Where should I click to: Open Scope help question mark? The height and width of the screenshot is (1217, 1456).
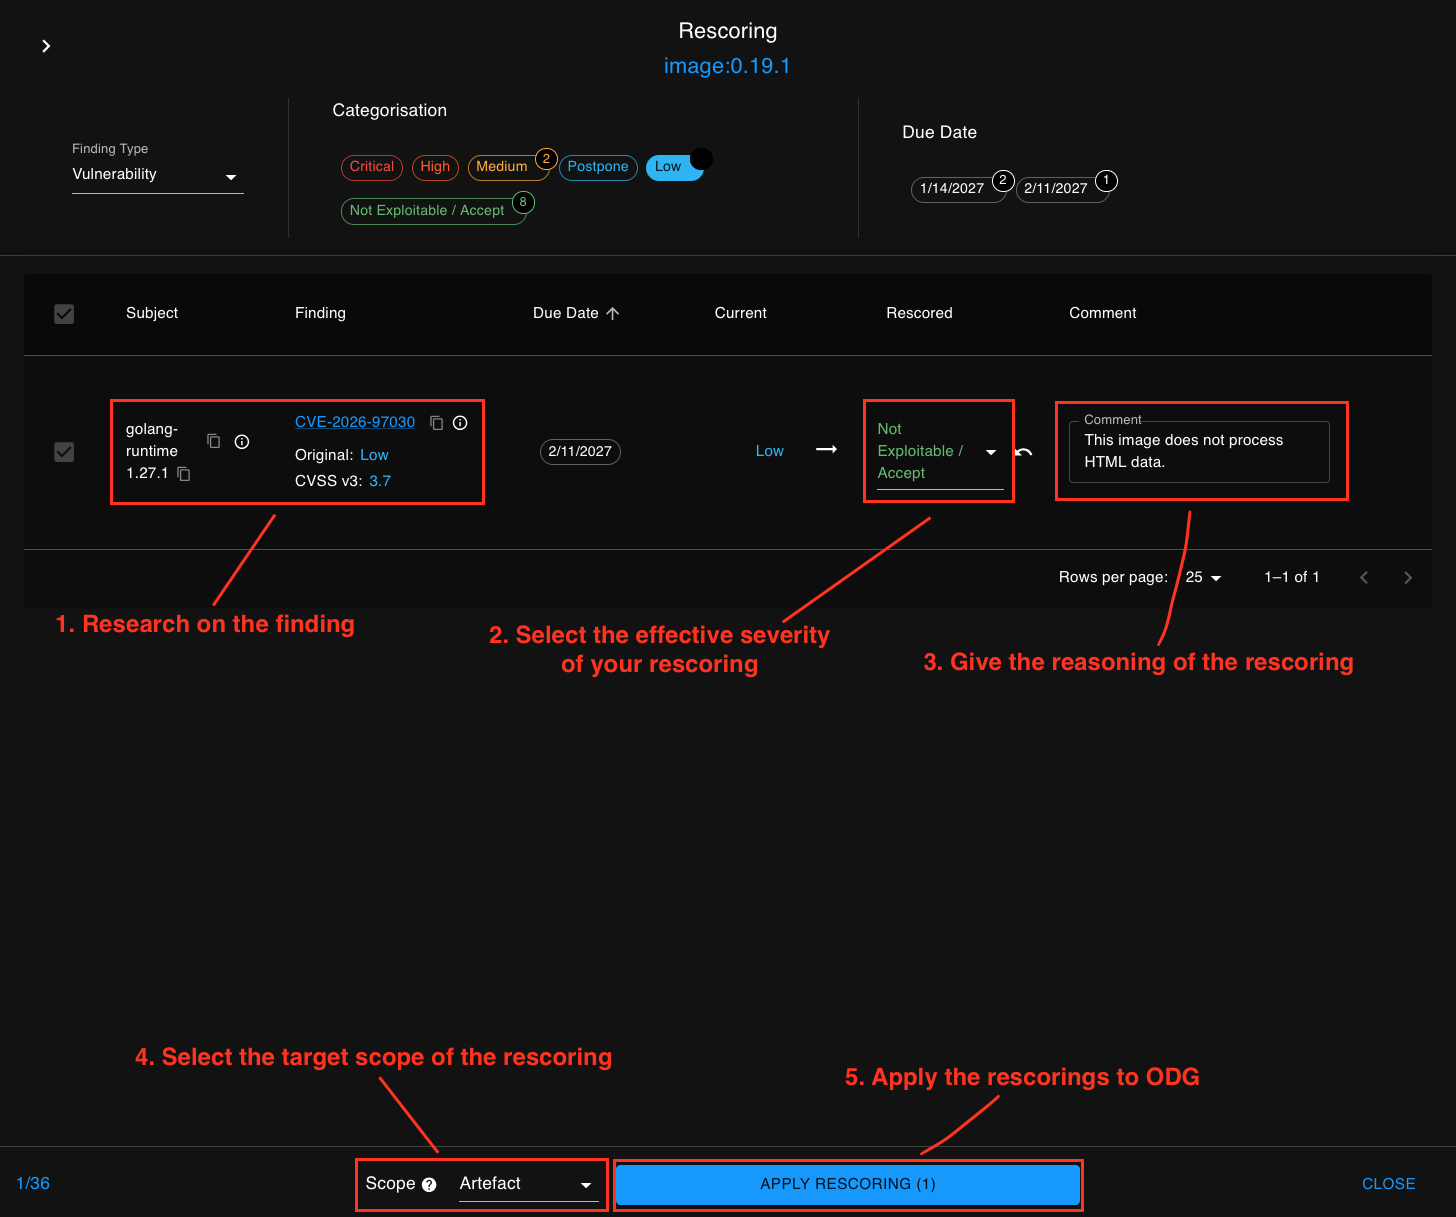[x=429, y=1185]
